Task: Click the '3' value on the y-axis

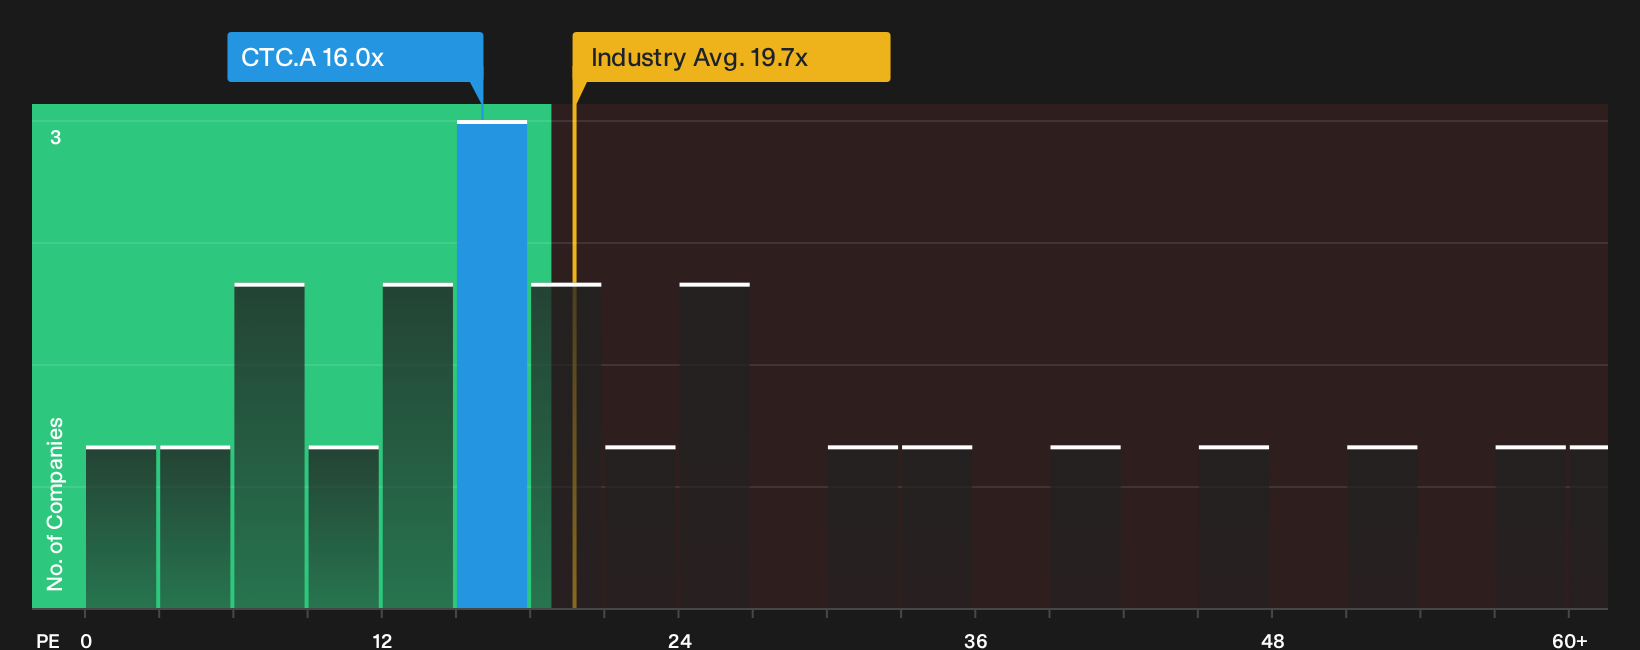Action: [x=56, y=137]
